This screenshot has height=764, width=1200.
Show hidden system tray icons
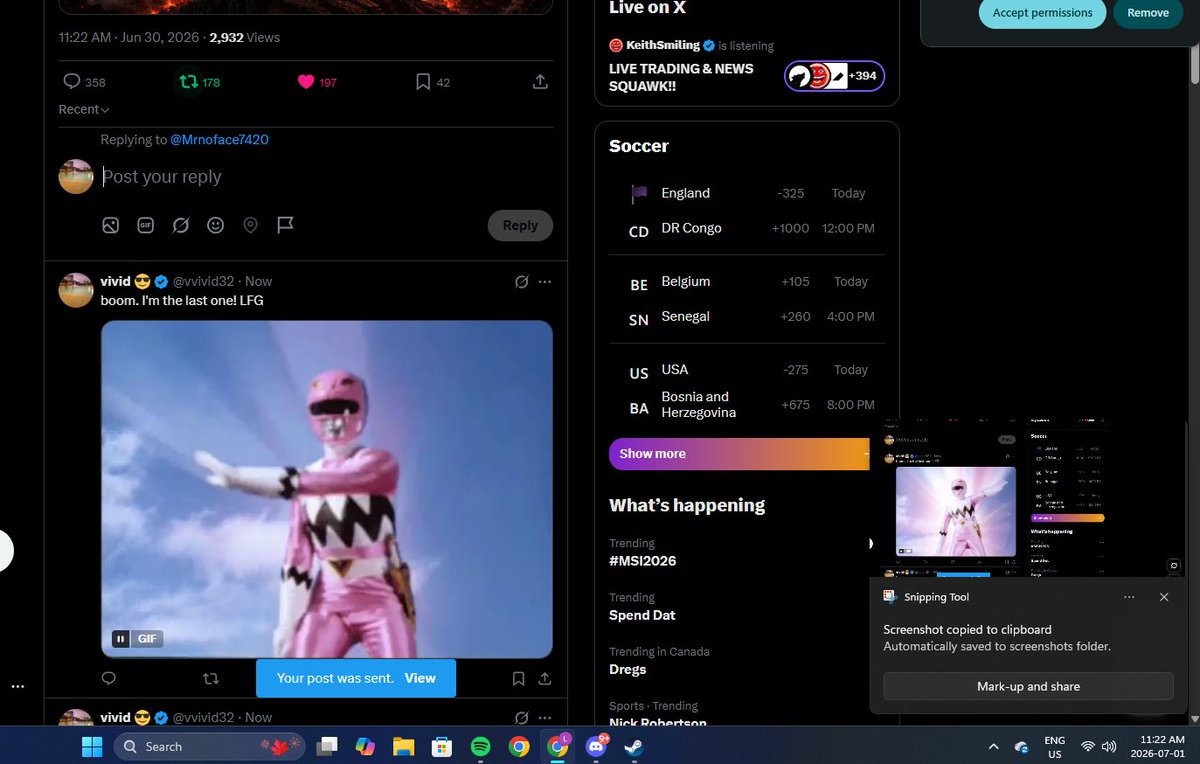994,747
